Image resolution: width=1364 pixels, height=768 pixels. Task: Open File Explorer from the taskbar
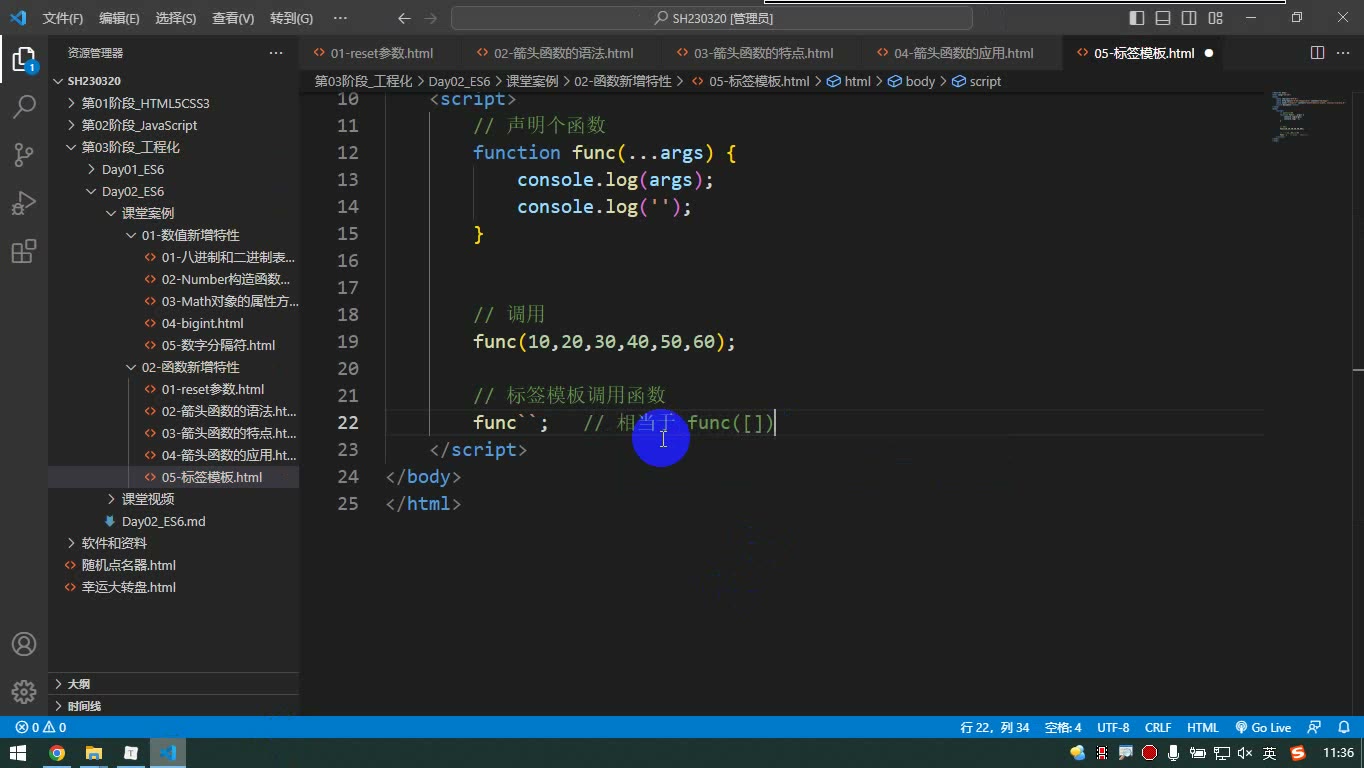pyautogui.click(x=94, y=753)
